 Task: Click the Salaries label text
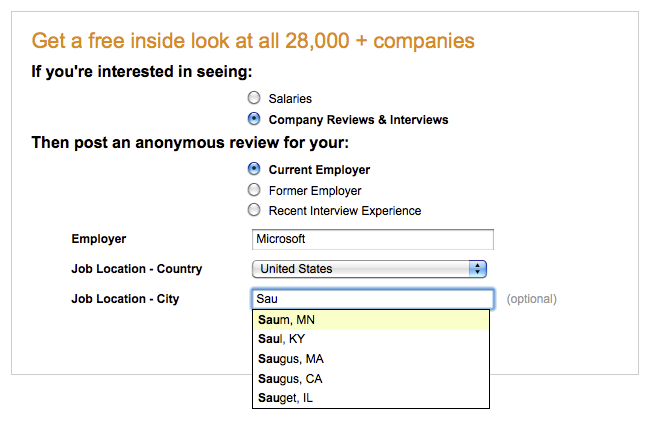coord(290,99)
